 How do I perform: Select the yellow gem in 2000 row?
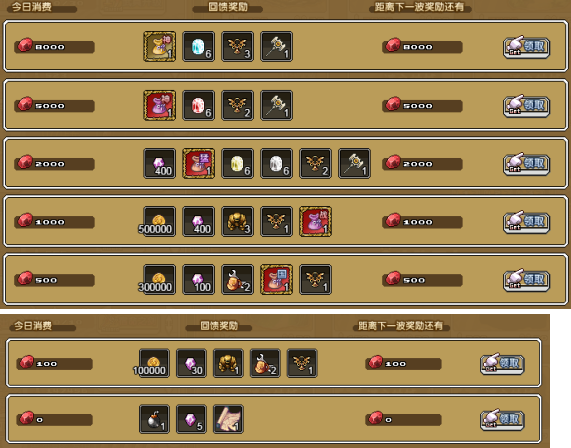pos(237,163)
